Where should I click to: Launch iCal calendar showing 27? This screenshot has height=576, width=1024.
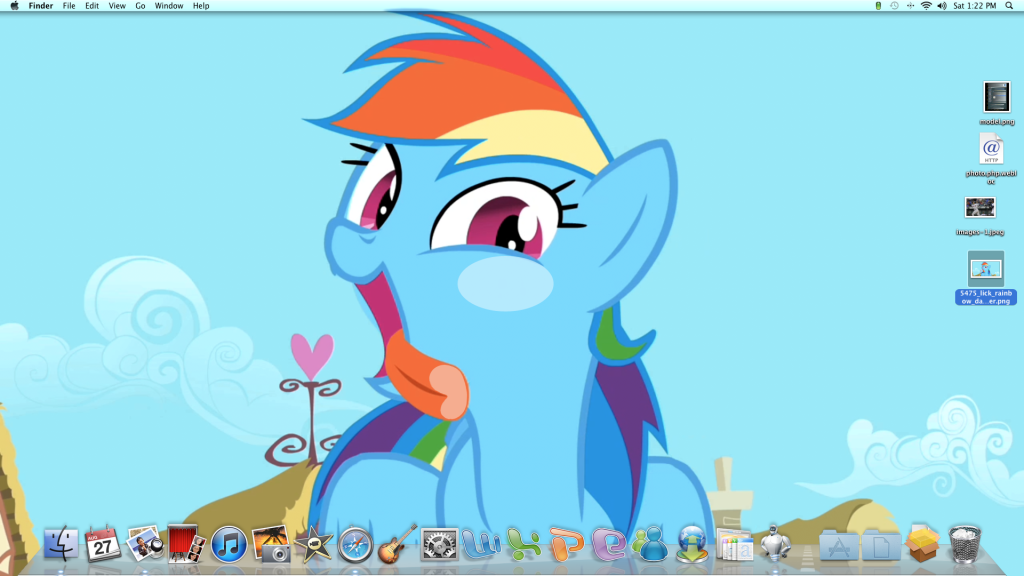[x=103, y=544]
